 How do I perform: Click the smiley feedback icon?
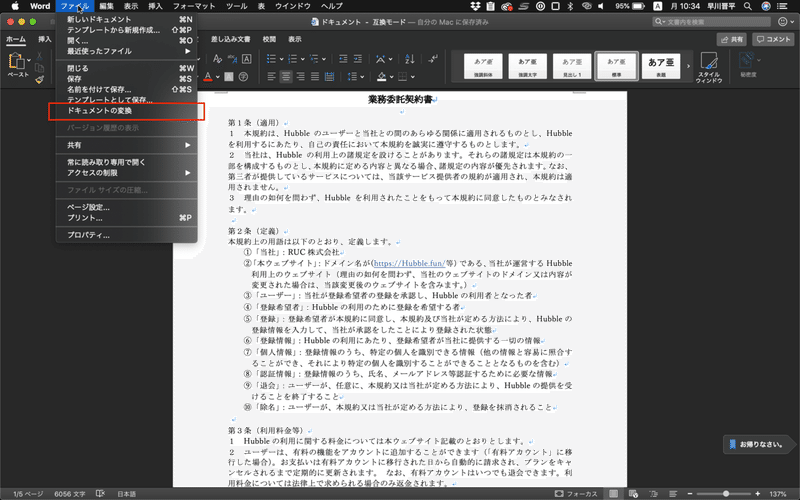tap(783, 21)
